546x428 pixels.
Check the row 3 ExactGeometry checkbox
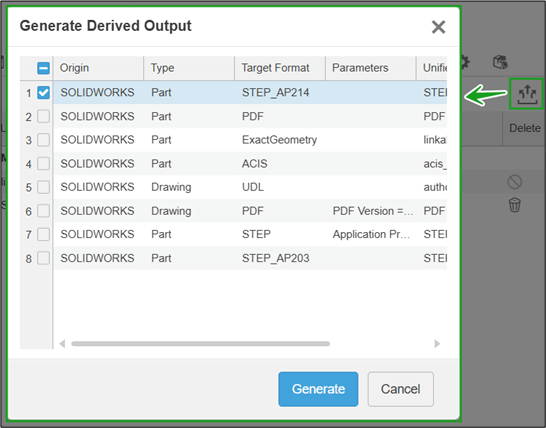[x=44, y=140]
